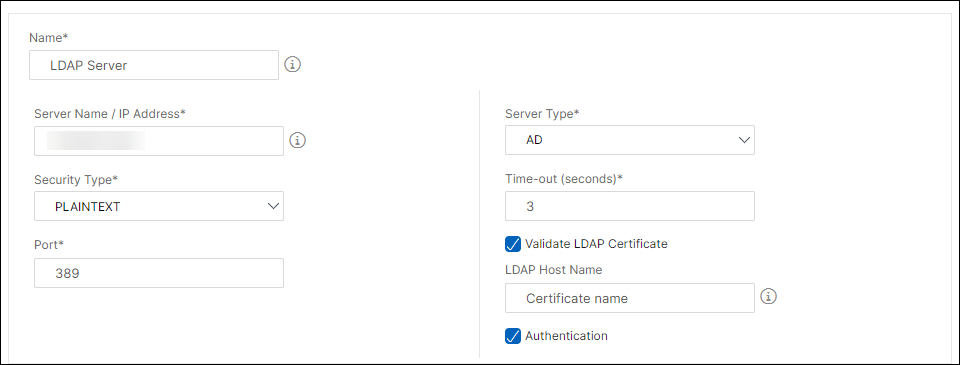
Task: Click the Time-out (seconds)* label
Action: [564, 179]
